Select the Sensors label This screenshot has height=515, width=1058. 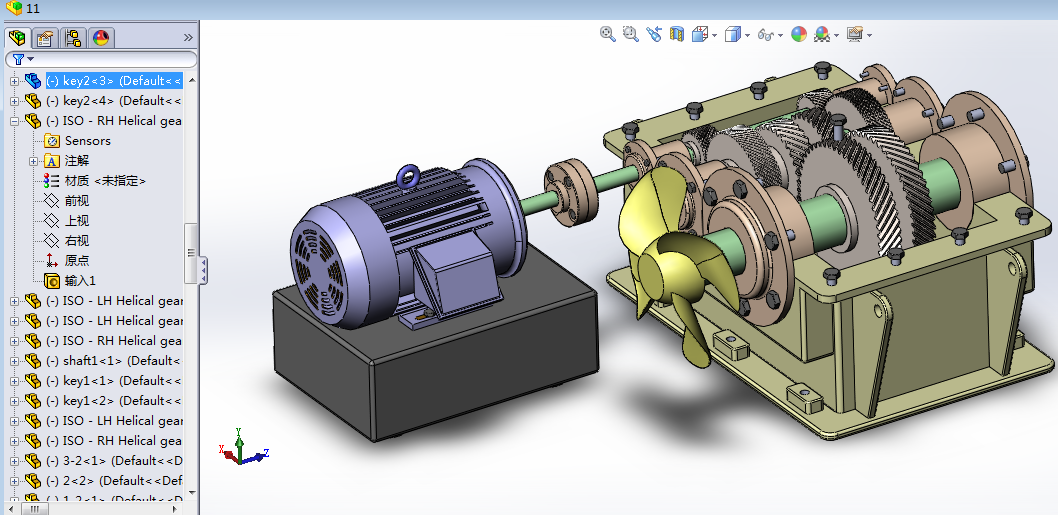[x=88, y=141]
